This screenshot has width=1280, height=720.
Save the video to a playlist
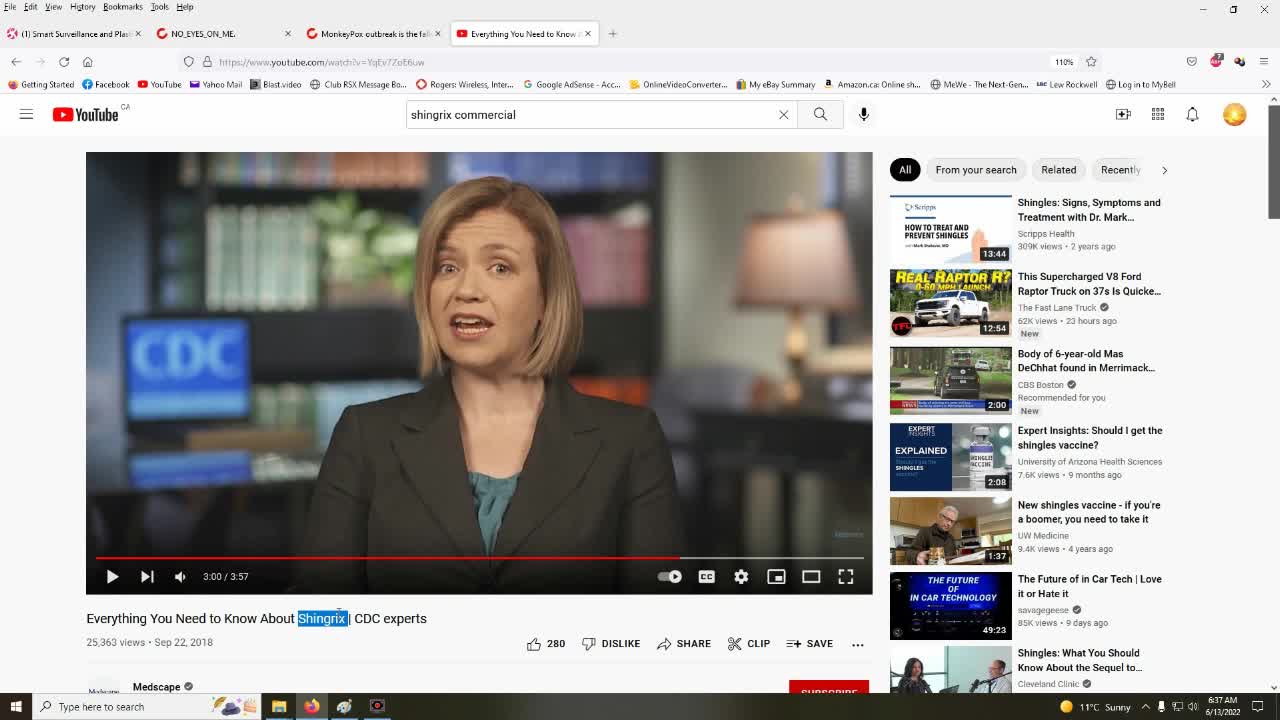(810, 644)
